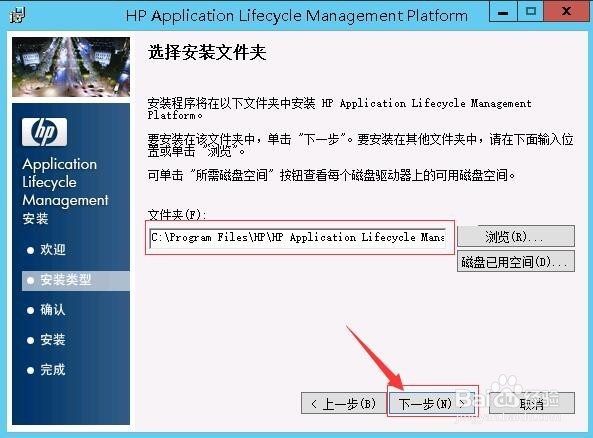Viewport: 593px width, 438px height.
Task: Click the folder path input field
Action: coord(298,238)
